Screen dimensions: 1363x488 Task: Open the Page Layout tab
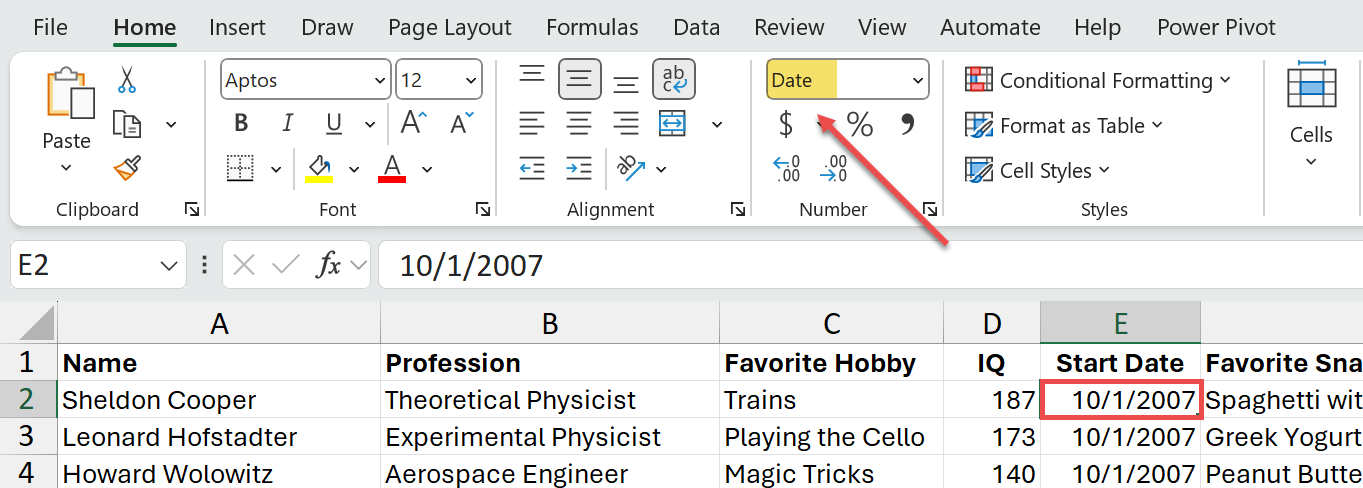449,28
